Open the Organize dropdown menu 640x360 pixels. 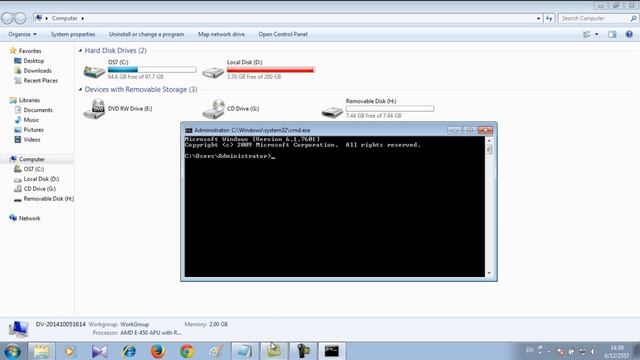[22, 34]
